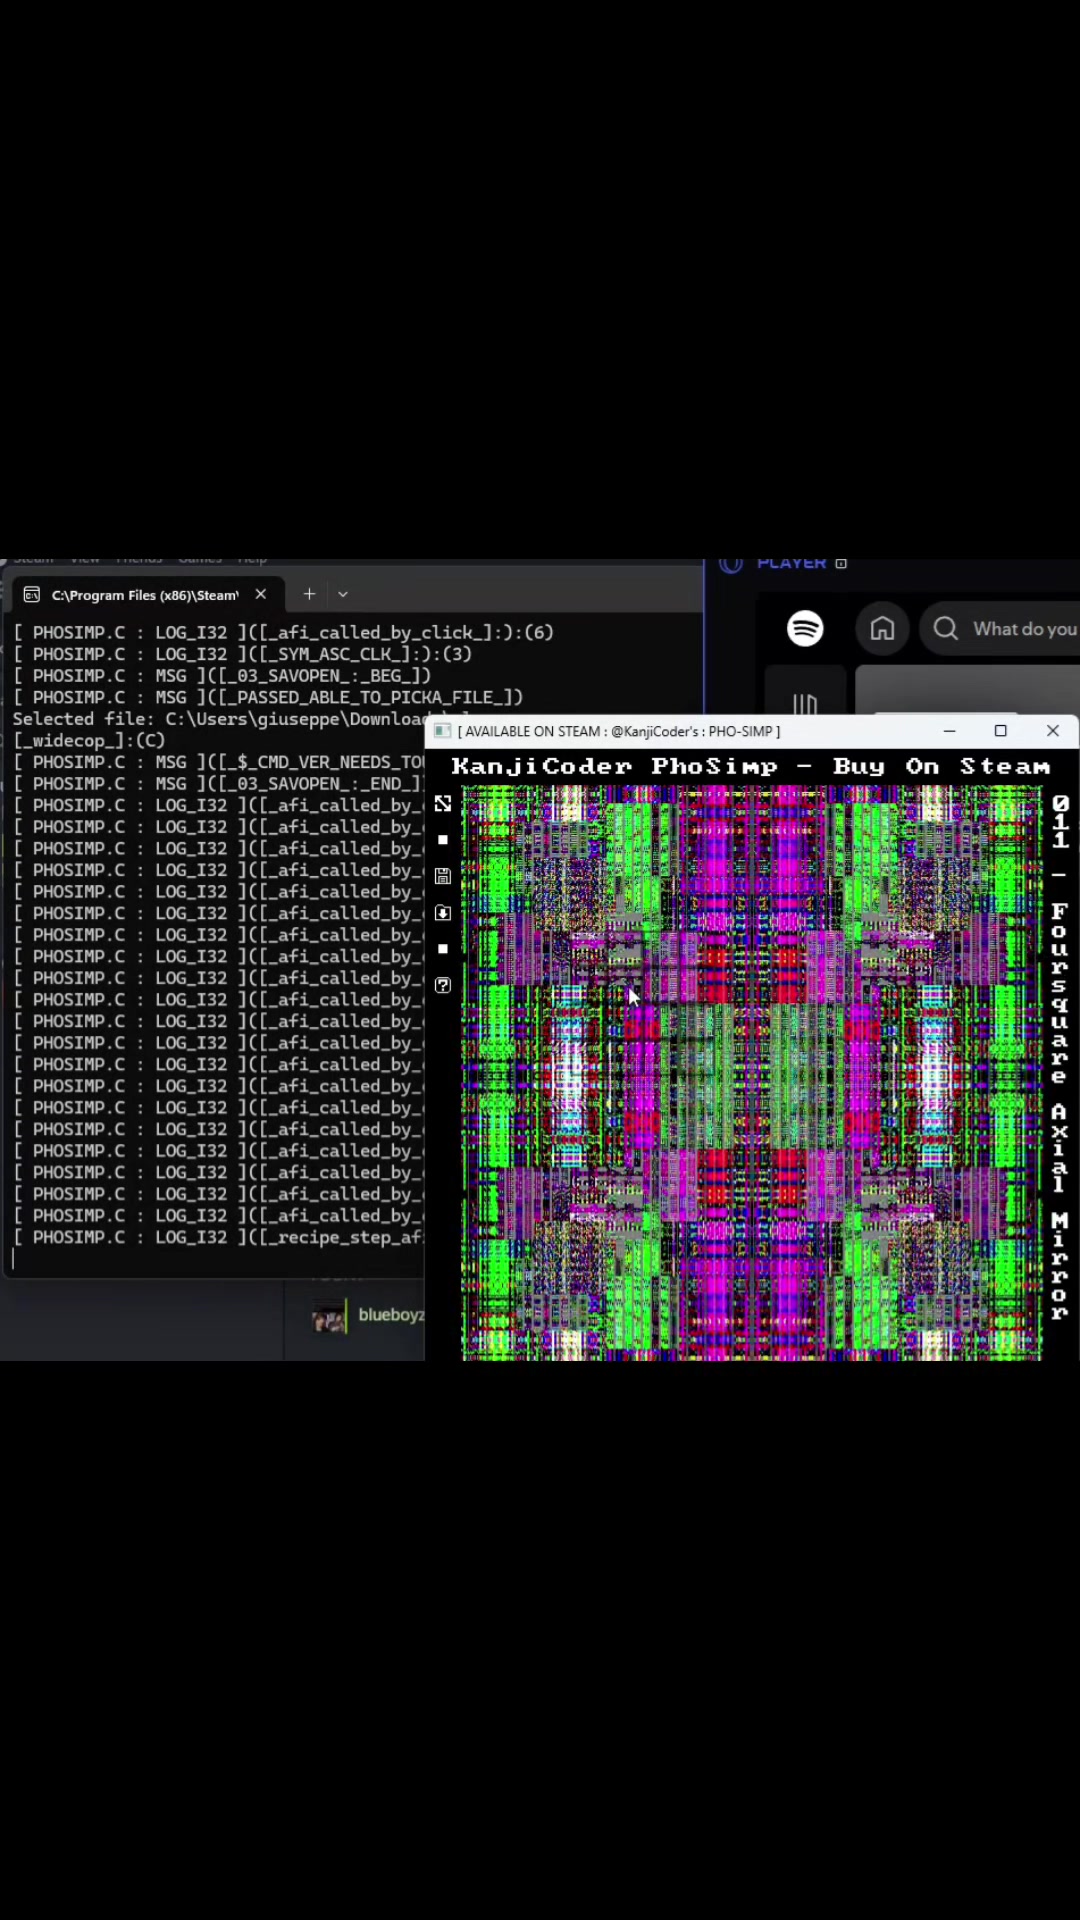This screenshot has width=1080, height=1920.
Task: Click the '_03_SAVOPEN_:_BEG_' message line
Action: click(222, 676)
